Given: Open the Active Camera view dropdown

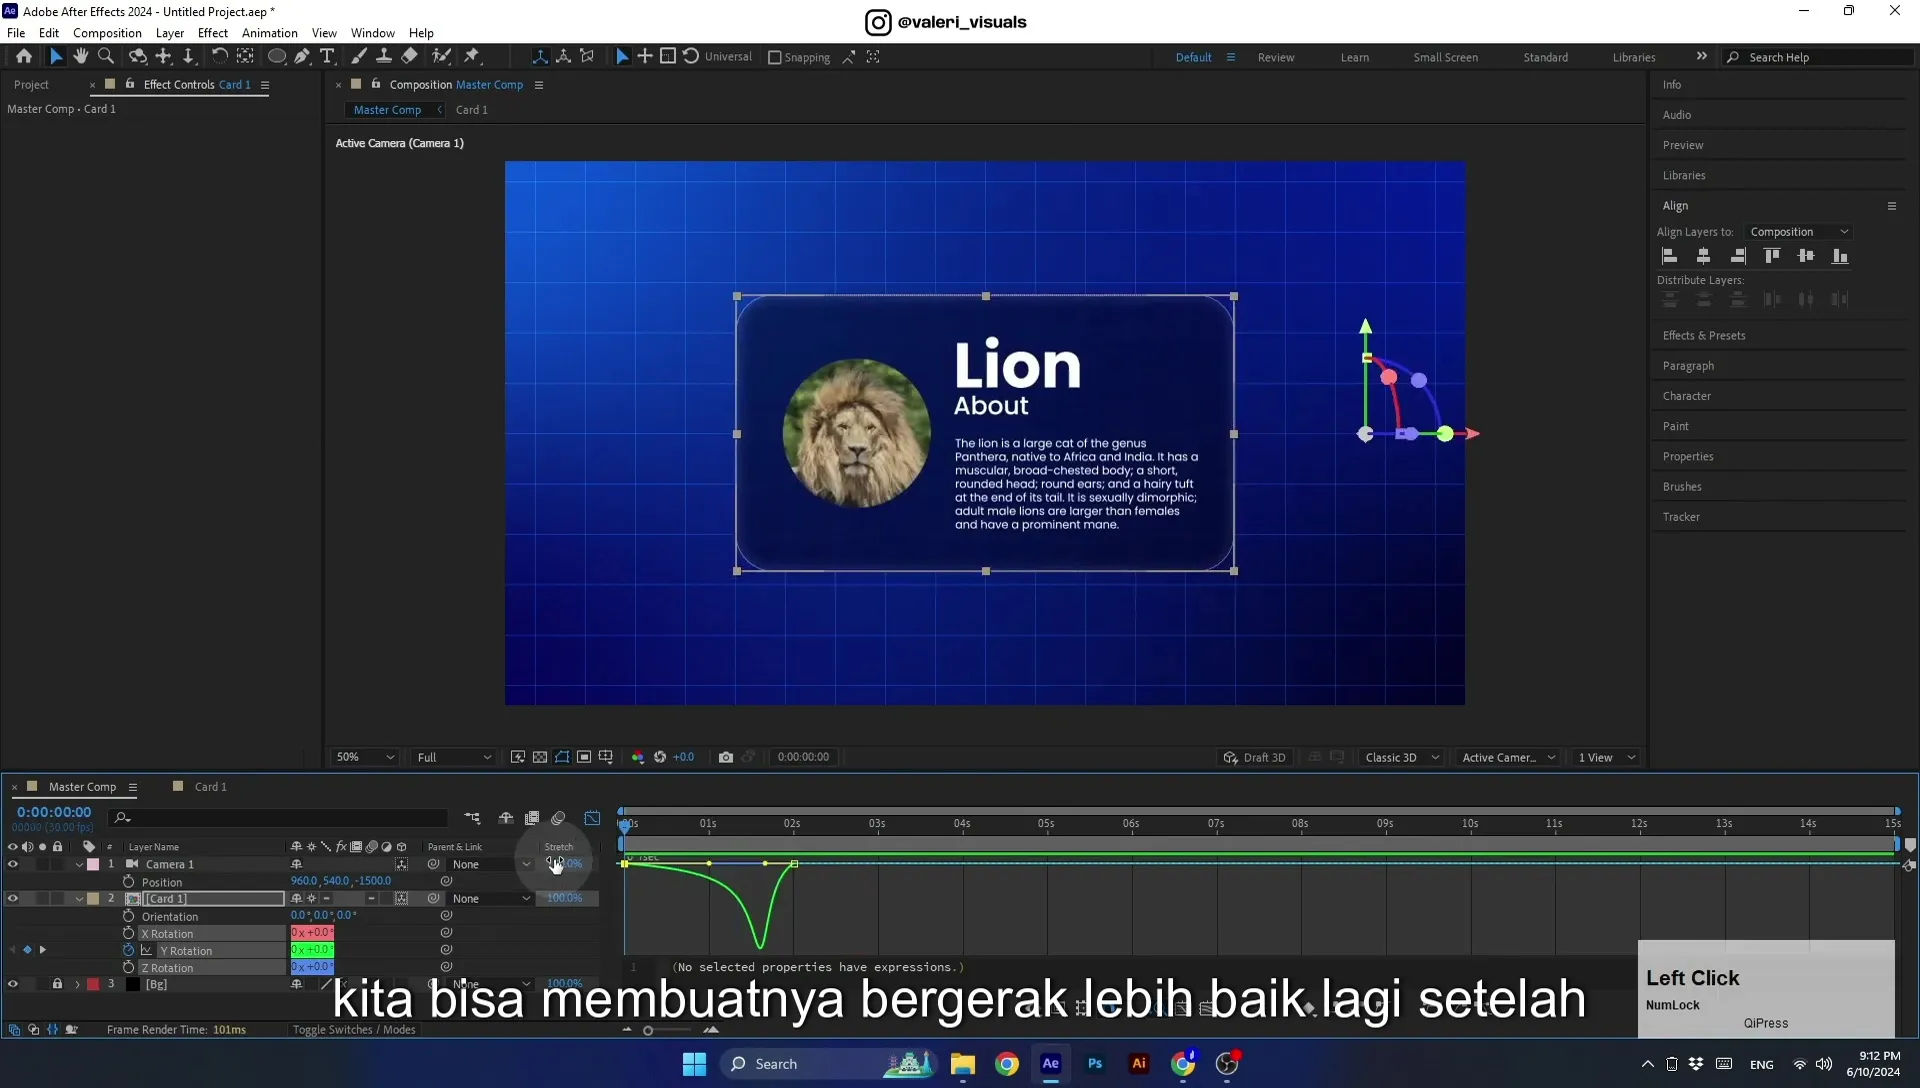Looking at the screenshot, I should tap(1508, 757).
